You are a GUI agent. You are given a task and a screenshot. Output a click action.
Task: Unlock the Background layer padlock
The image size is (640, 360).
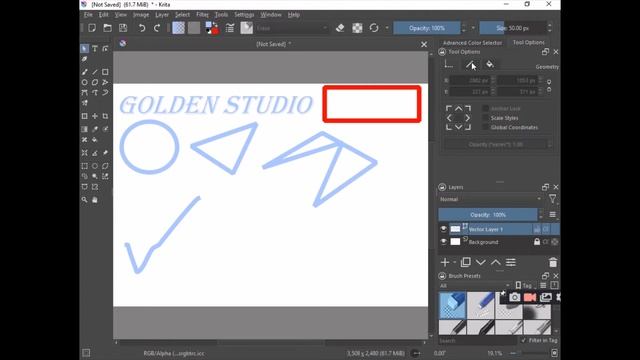[537, 242]
